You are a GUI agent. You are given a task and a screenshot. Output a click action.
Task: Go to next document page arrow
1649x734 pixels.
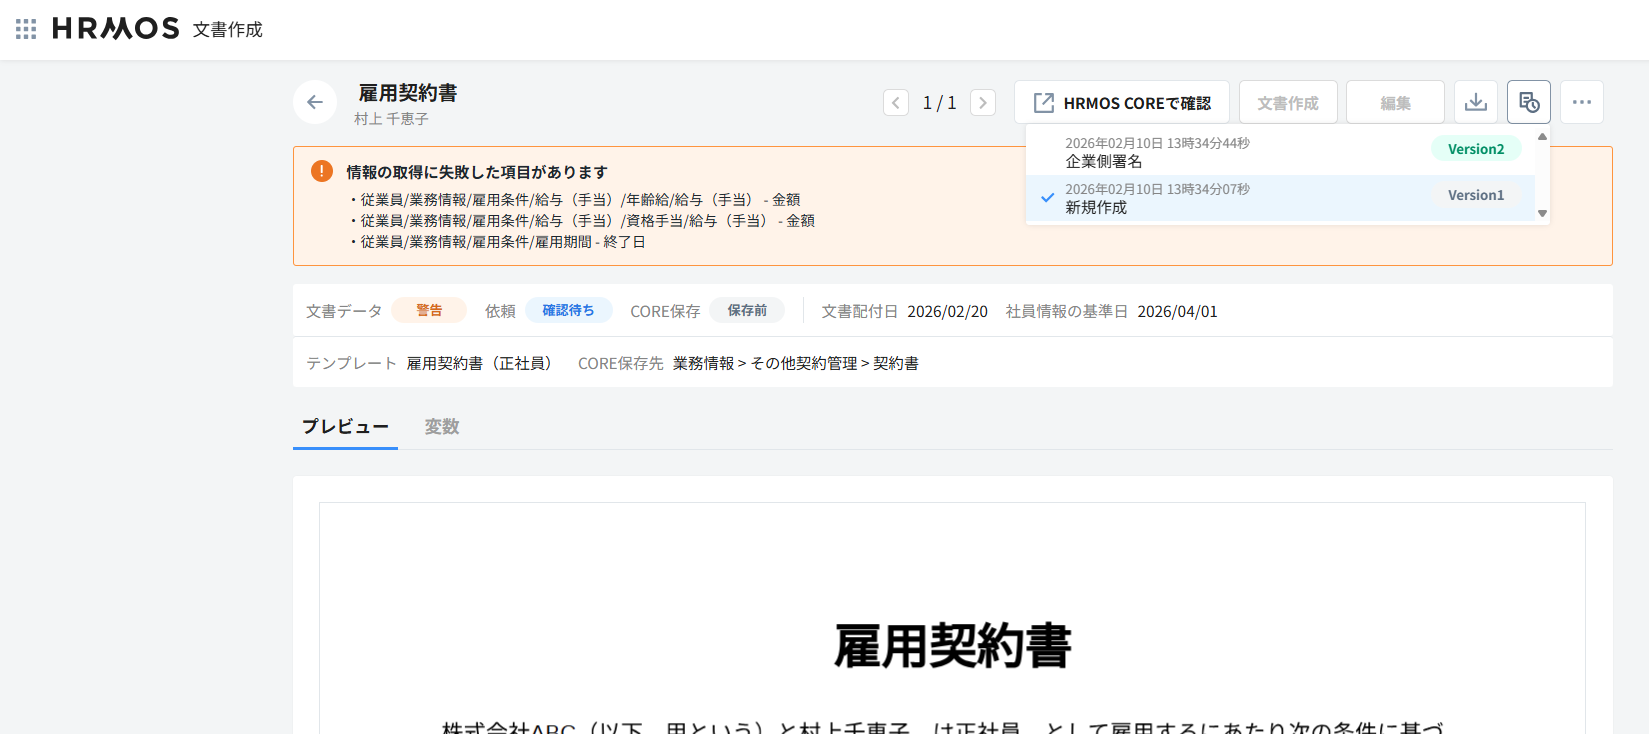click(x=983, y=103)
